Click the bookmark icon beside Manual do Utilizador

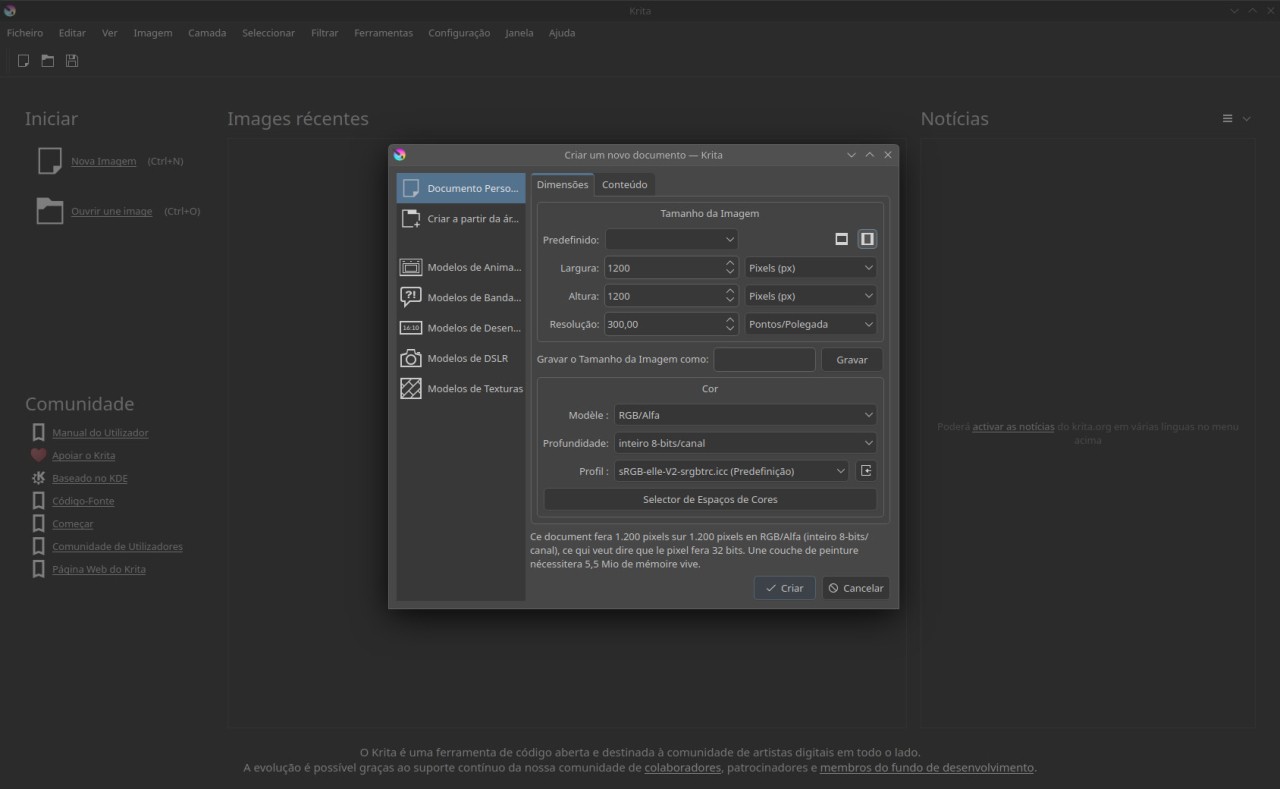38,433
